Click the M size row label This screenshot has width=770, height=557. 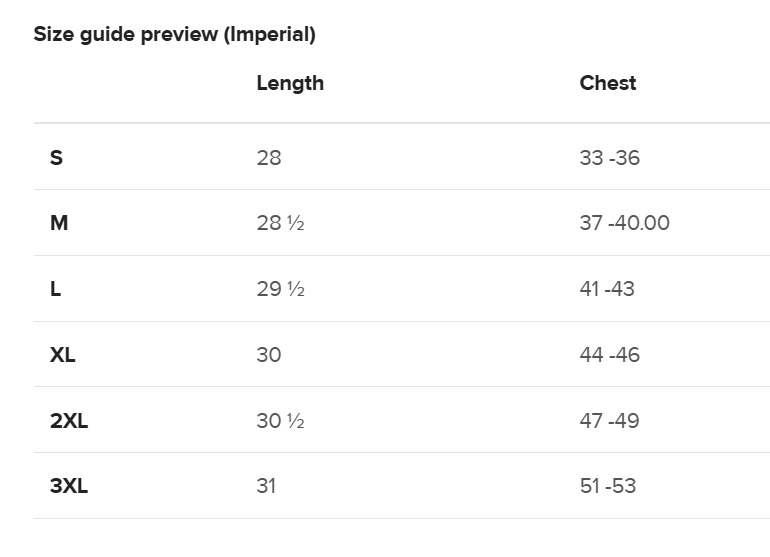(59, 223)
